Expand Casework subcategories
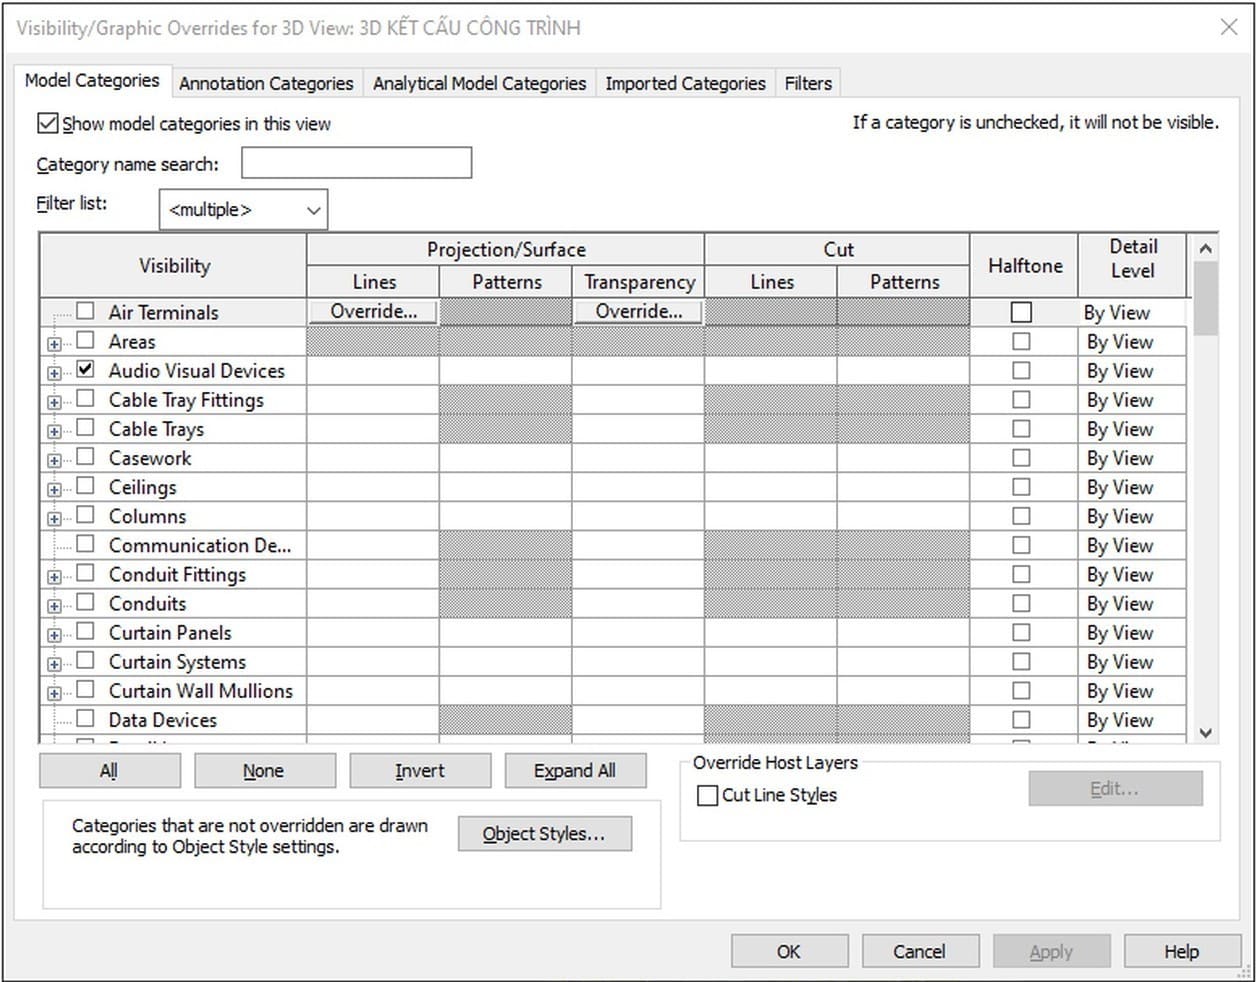The width and height of the screenshot is (1258, 982). tap(54, 460)
